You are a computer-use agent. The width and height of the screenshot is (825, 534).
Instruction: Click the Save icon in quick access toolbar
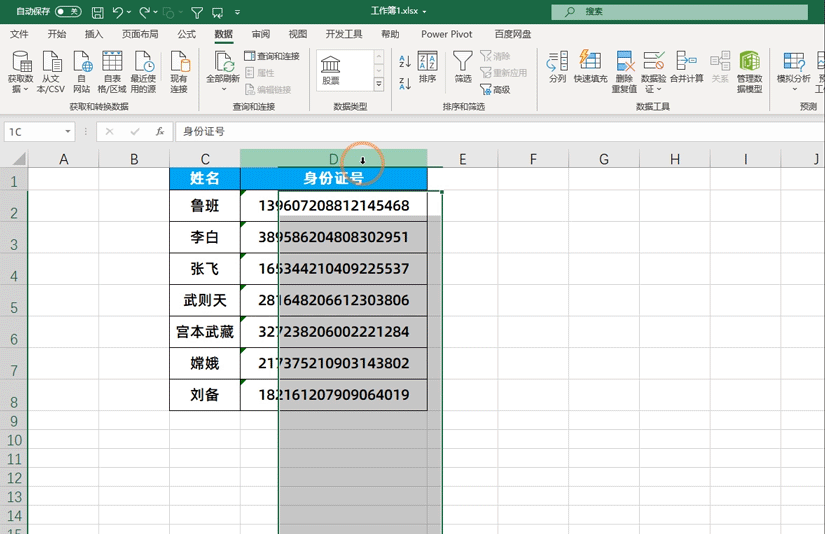pyautogui.click(x=97, y=12)
